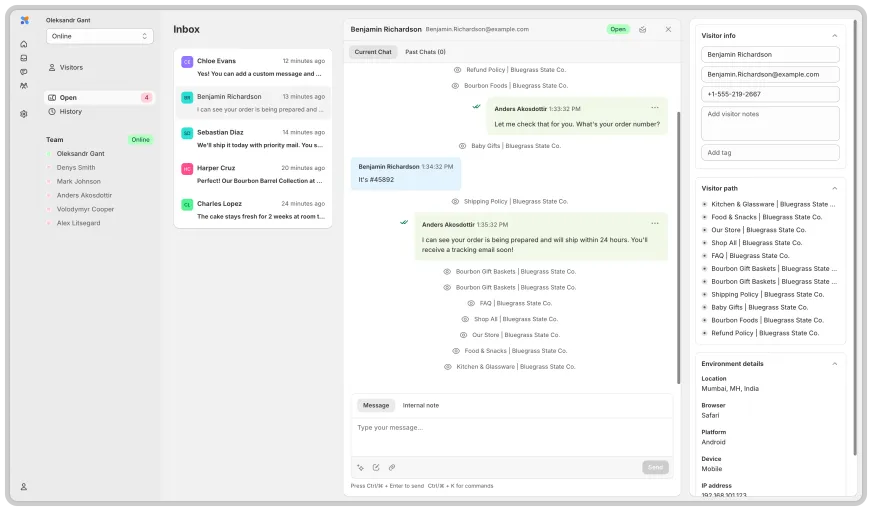Click the mail icon beside Open status badge
Image resolution: width=872 pixels, height=511 pixels.
[x=642, y=30]
